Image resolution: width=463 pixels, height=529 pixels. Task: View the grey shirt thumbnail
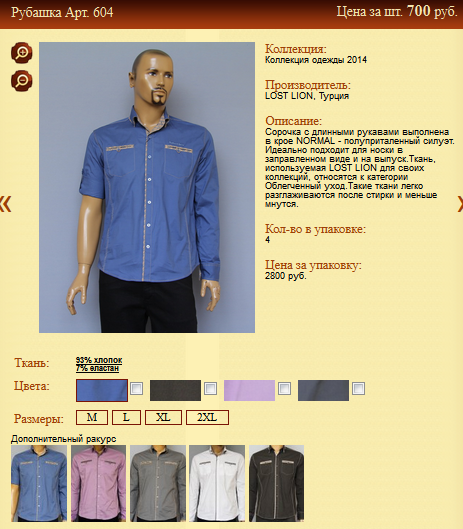(158, 483)
